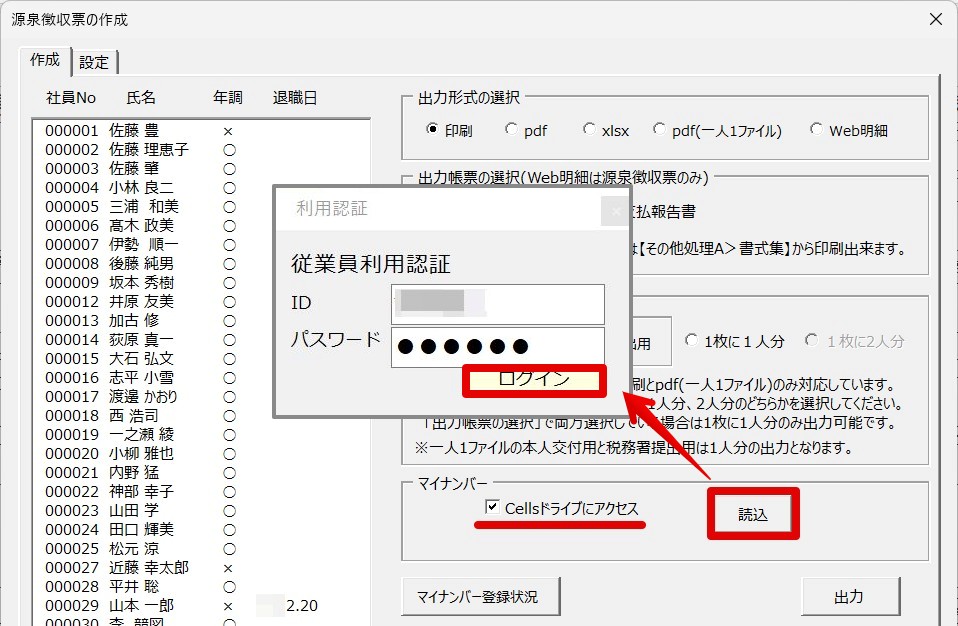Close the 源泉徴収票の作成 window
Screen dimensions: 958x626
(x=936, y=20)
